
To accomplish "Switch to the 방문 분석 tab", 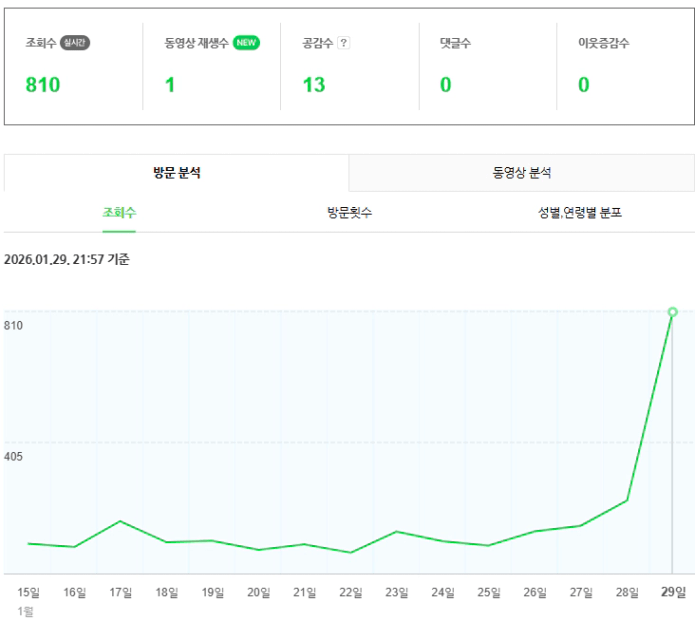I will 177,173.
